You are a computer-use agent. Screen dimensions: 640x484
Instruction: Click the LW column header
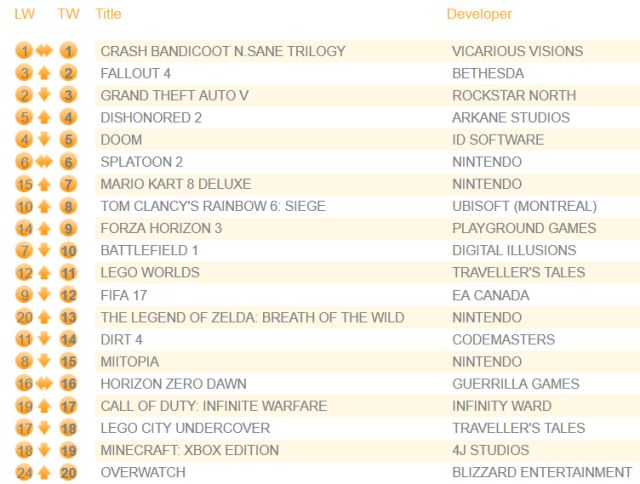point(24,14)
